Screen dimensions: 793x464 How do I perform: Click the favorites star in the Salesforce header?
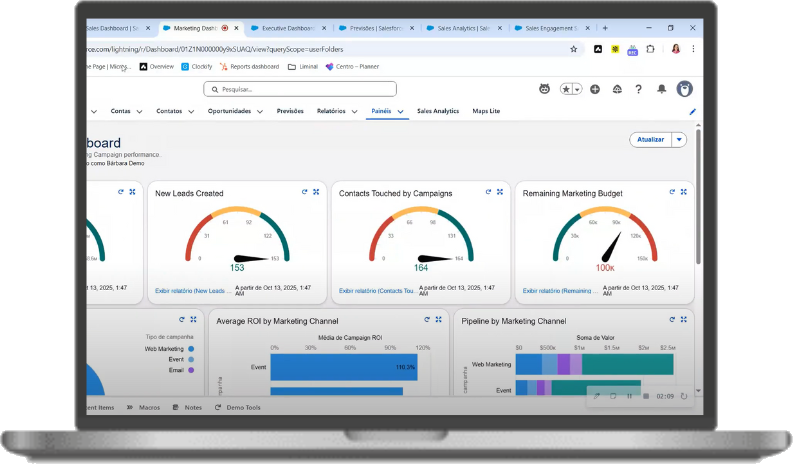566,89
